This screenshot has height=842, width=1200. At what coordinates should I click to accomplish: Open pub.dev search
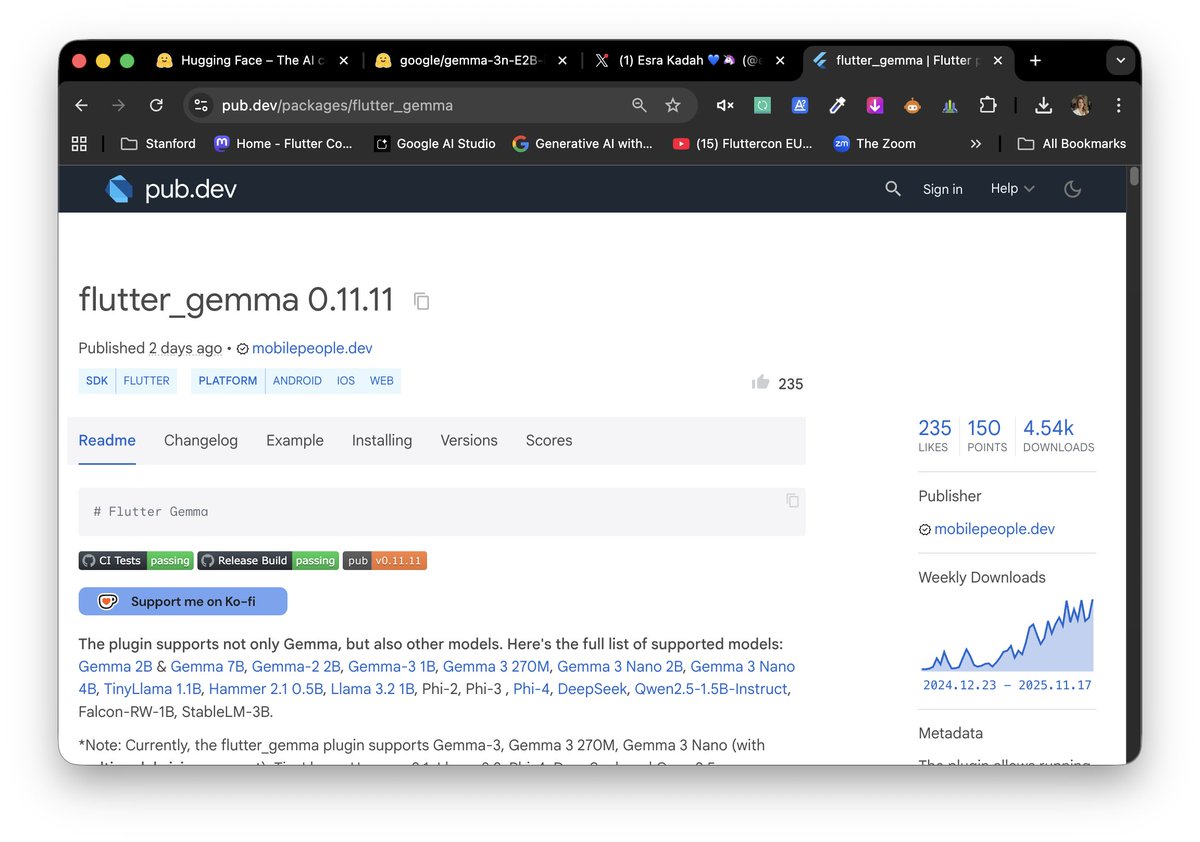(x=893, y=188)
